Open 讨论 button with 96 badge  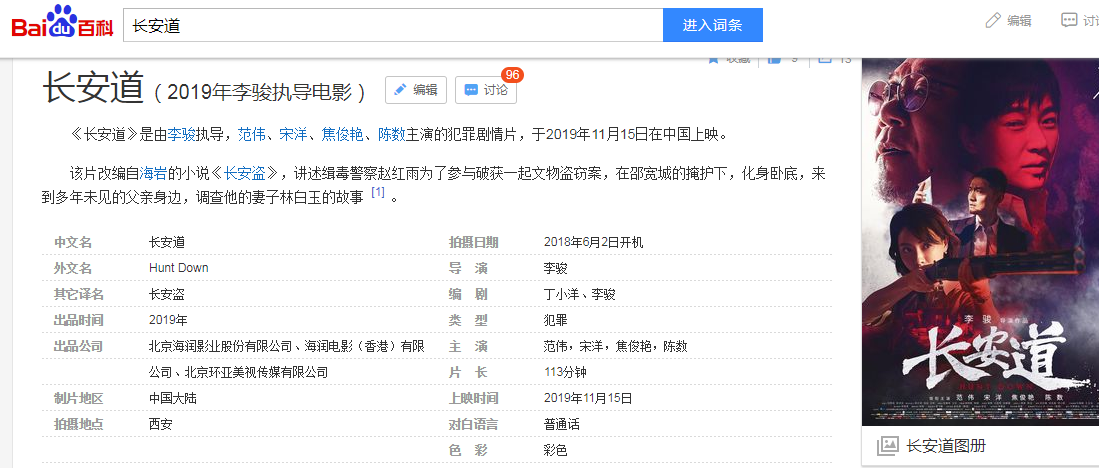coord(486,90)
